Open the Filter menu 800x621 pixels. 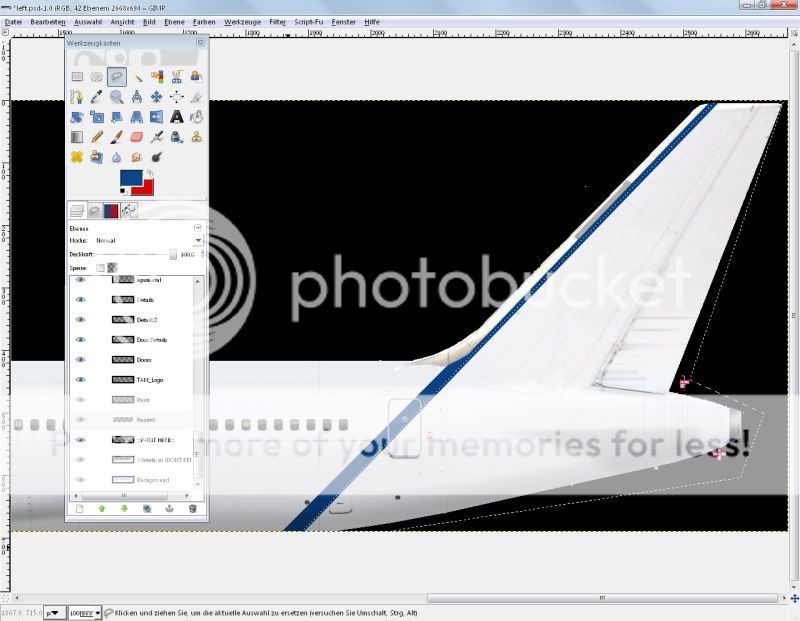pos(277,21)
